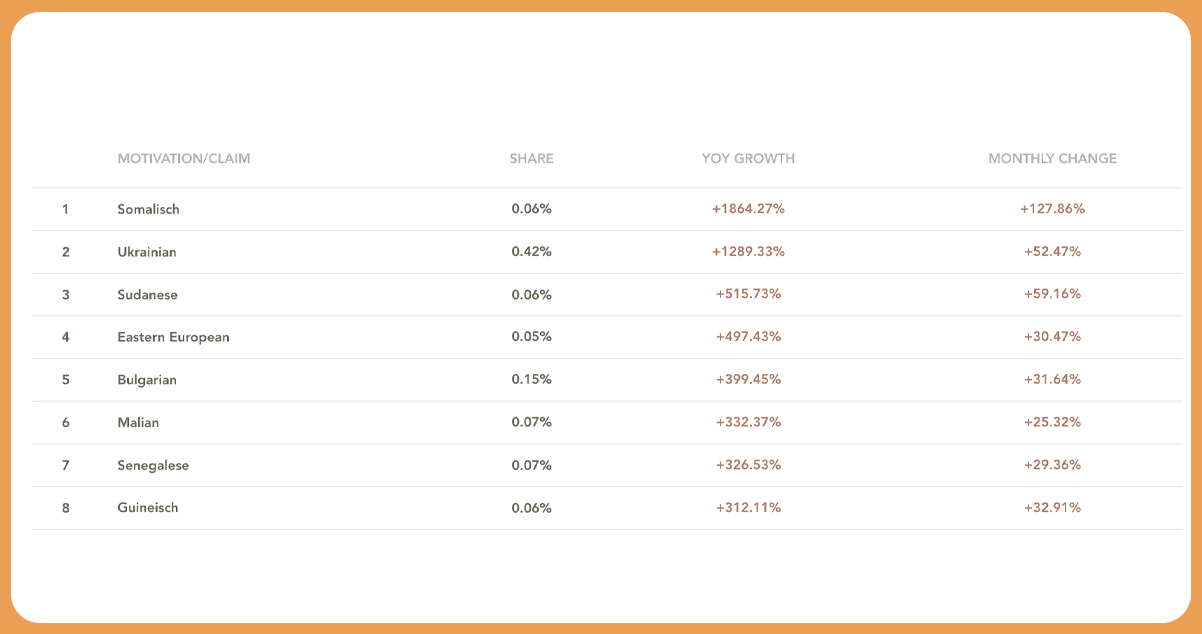Click the rank number 8 cell
Viewport: 1202px width, 634px height.
click(66, 508)
